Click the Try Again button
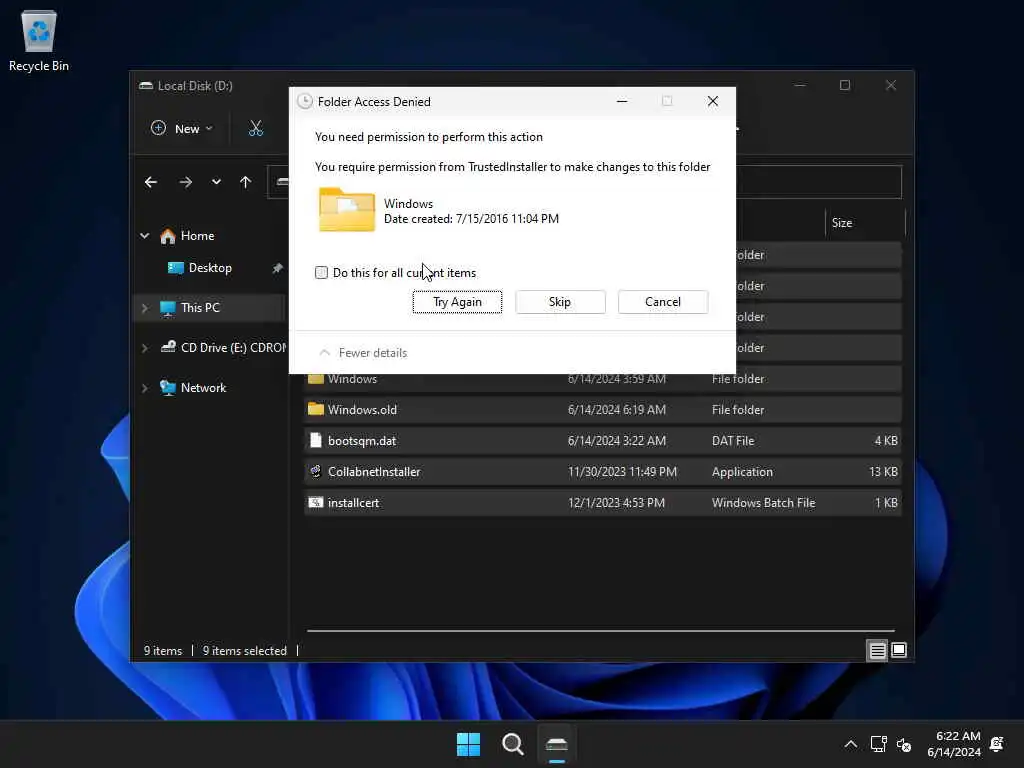Screen dimensions: 1024x768 pyautogui.click(x=457, y=302)
